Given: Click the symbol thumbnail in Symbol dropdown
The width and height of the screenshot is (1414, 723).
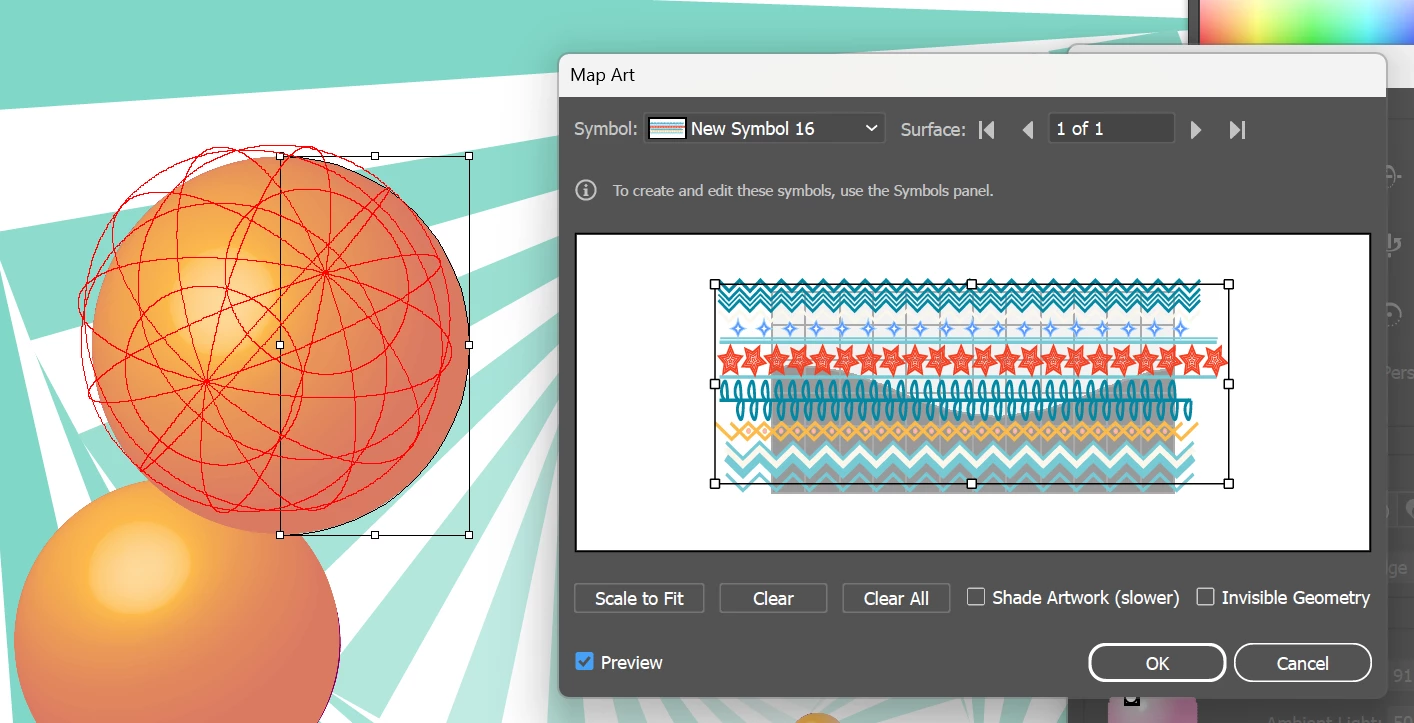Looking at the screenshot, I should (667, 128).
